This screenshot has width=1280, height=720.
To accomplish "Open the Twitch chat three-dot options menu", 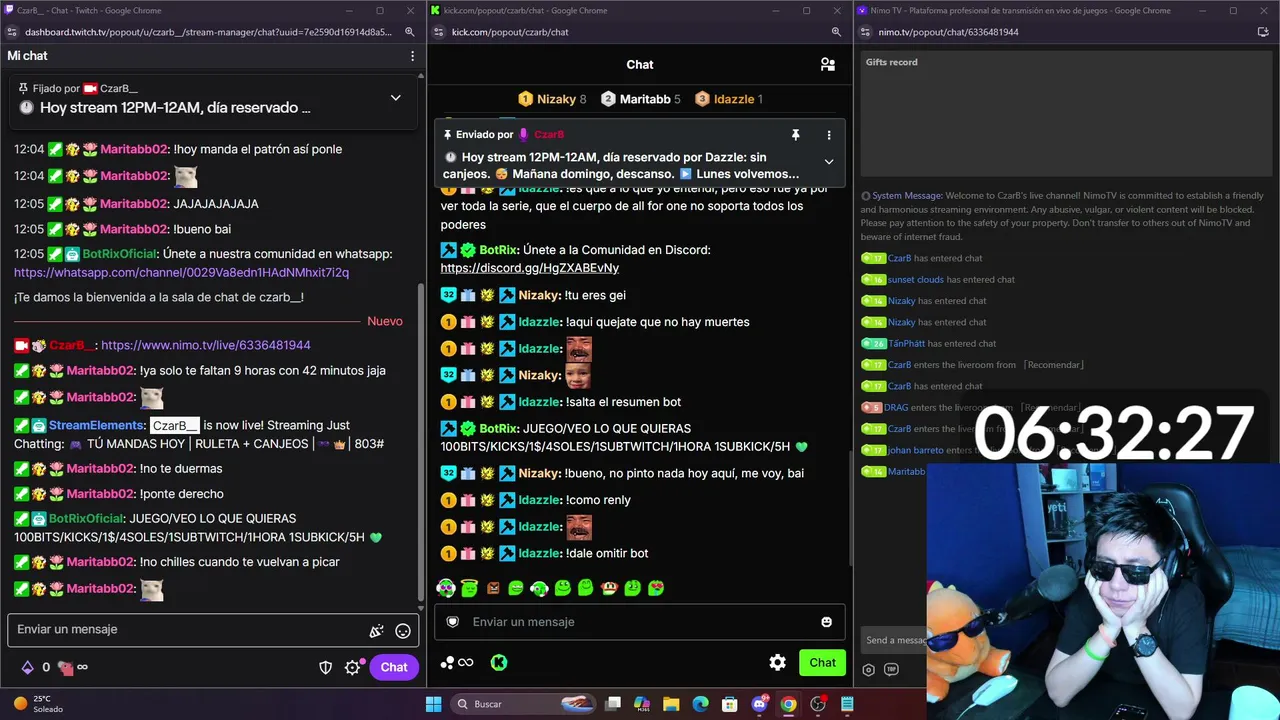I will (x=412, y=56).
